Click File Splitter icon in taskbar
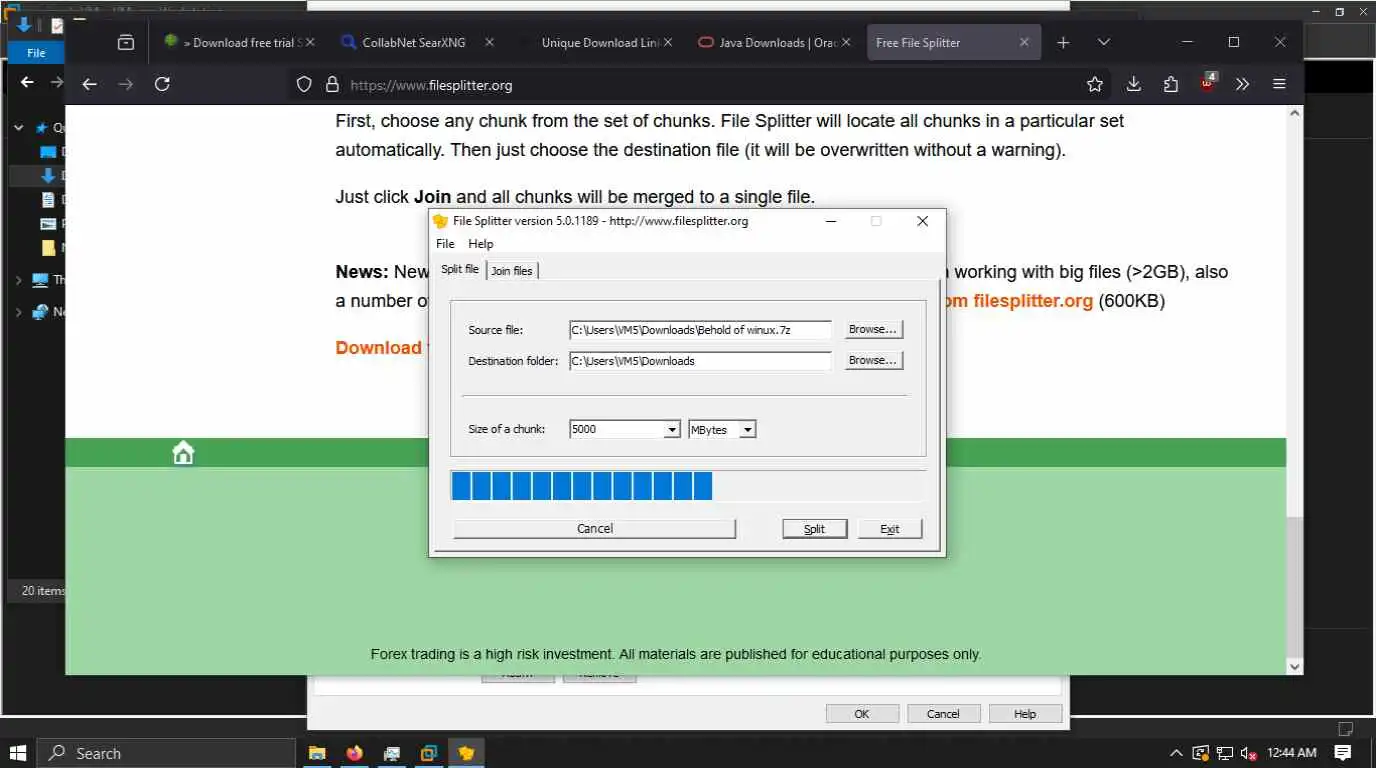 [465, 753]
